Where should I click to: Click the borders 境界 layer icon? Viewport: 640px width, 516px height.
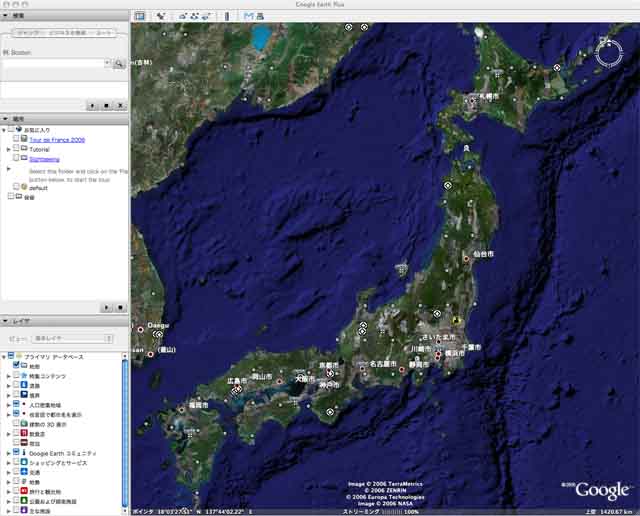tap(24, 394)
